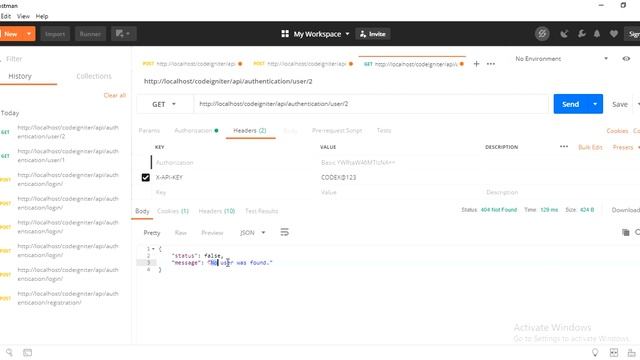
Task: Open the Pre-request Script tab
Action: coord(337,131)
